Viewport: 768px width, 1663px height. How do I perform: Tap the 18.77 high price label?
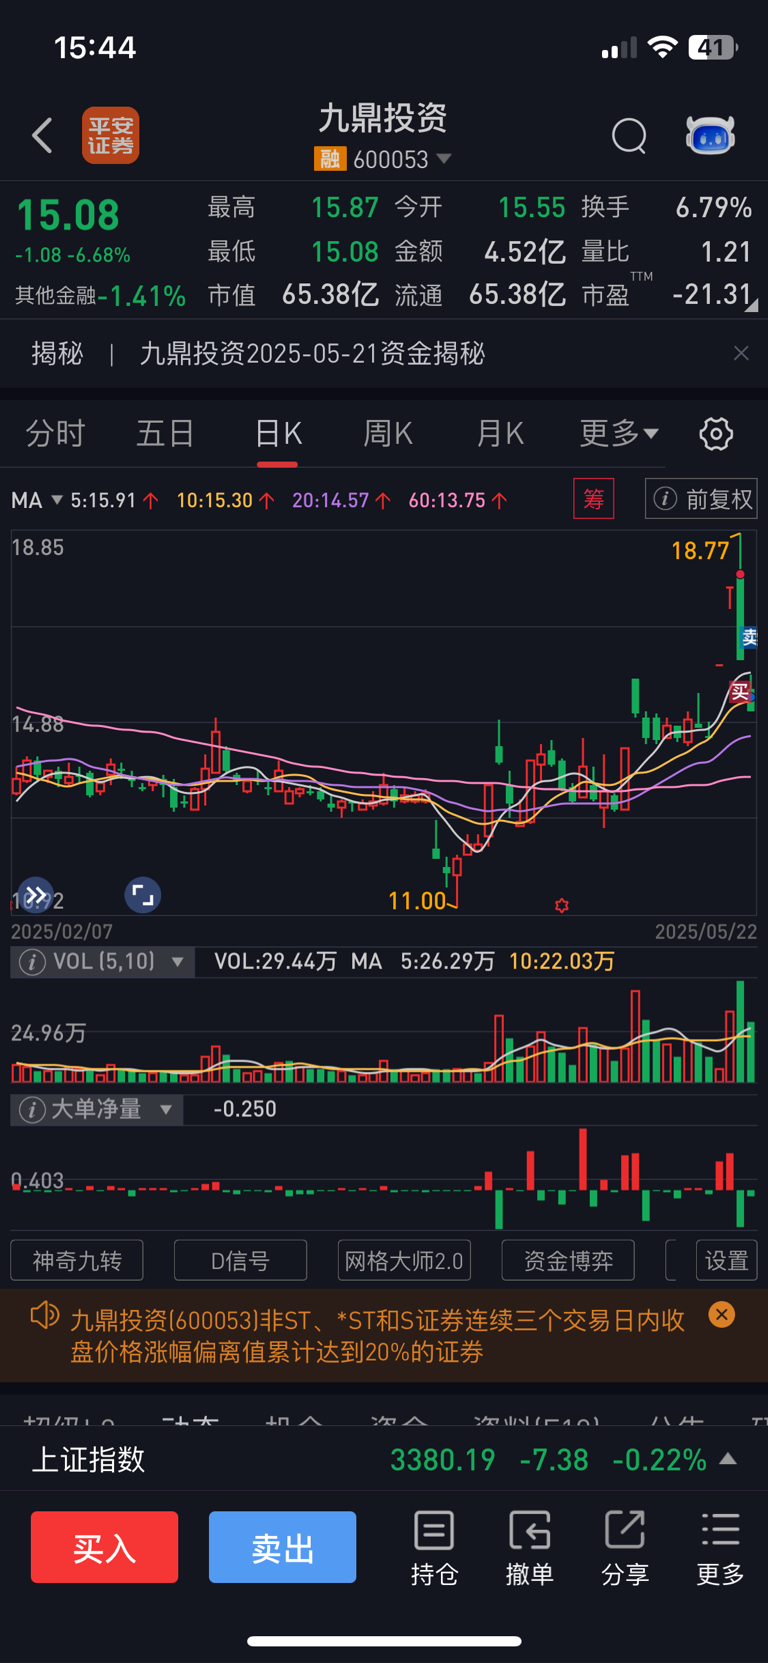coord(700,551)
